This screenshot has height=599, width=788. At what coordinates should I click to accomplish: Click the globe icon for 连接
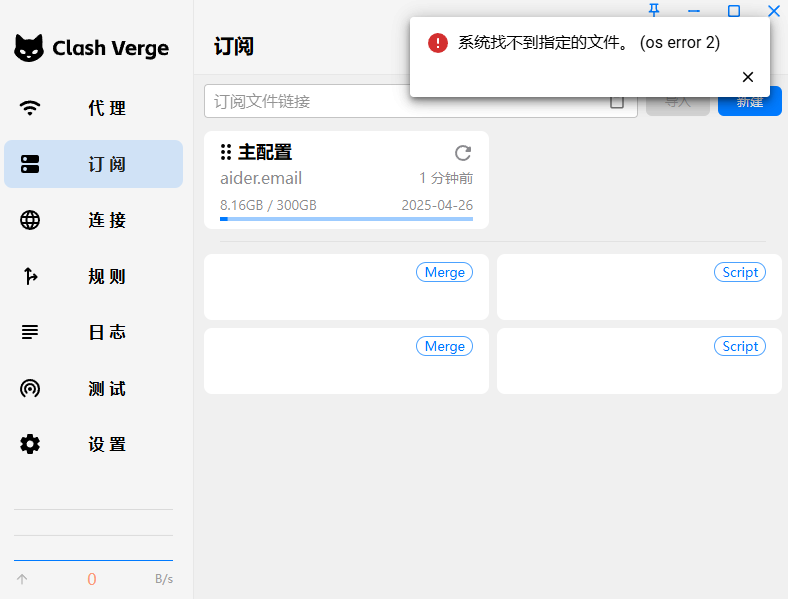tap(30, 220)
